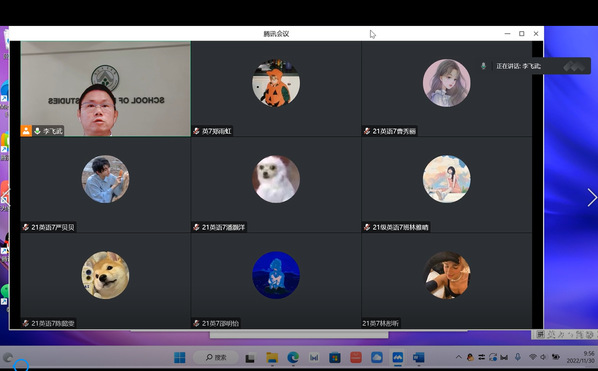Viewport: 598px width, 371px height.
Task: Open Word from the taskbar
Action: click(418, 357)
